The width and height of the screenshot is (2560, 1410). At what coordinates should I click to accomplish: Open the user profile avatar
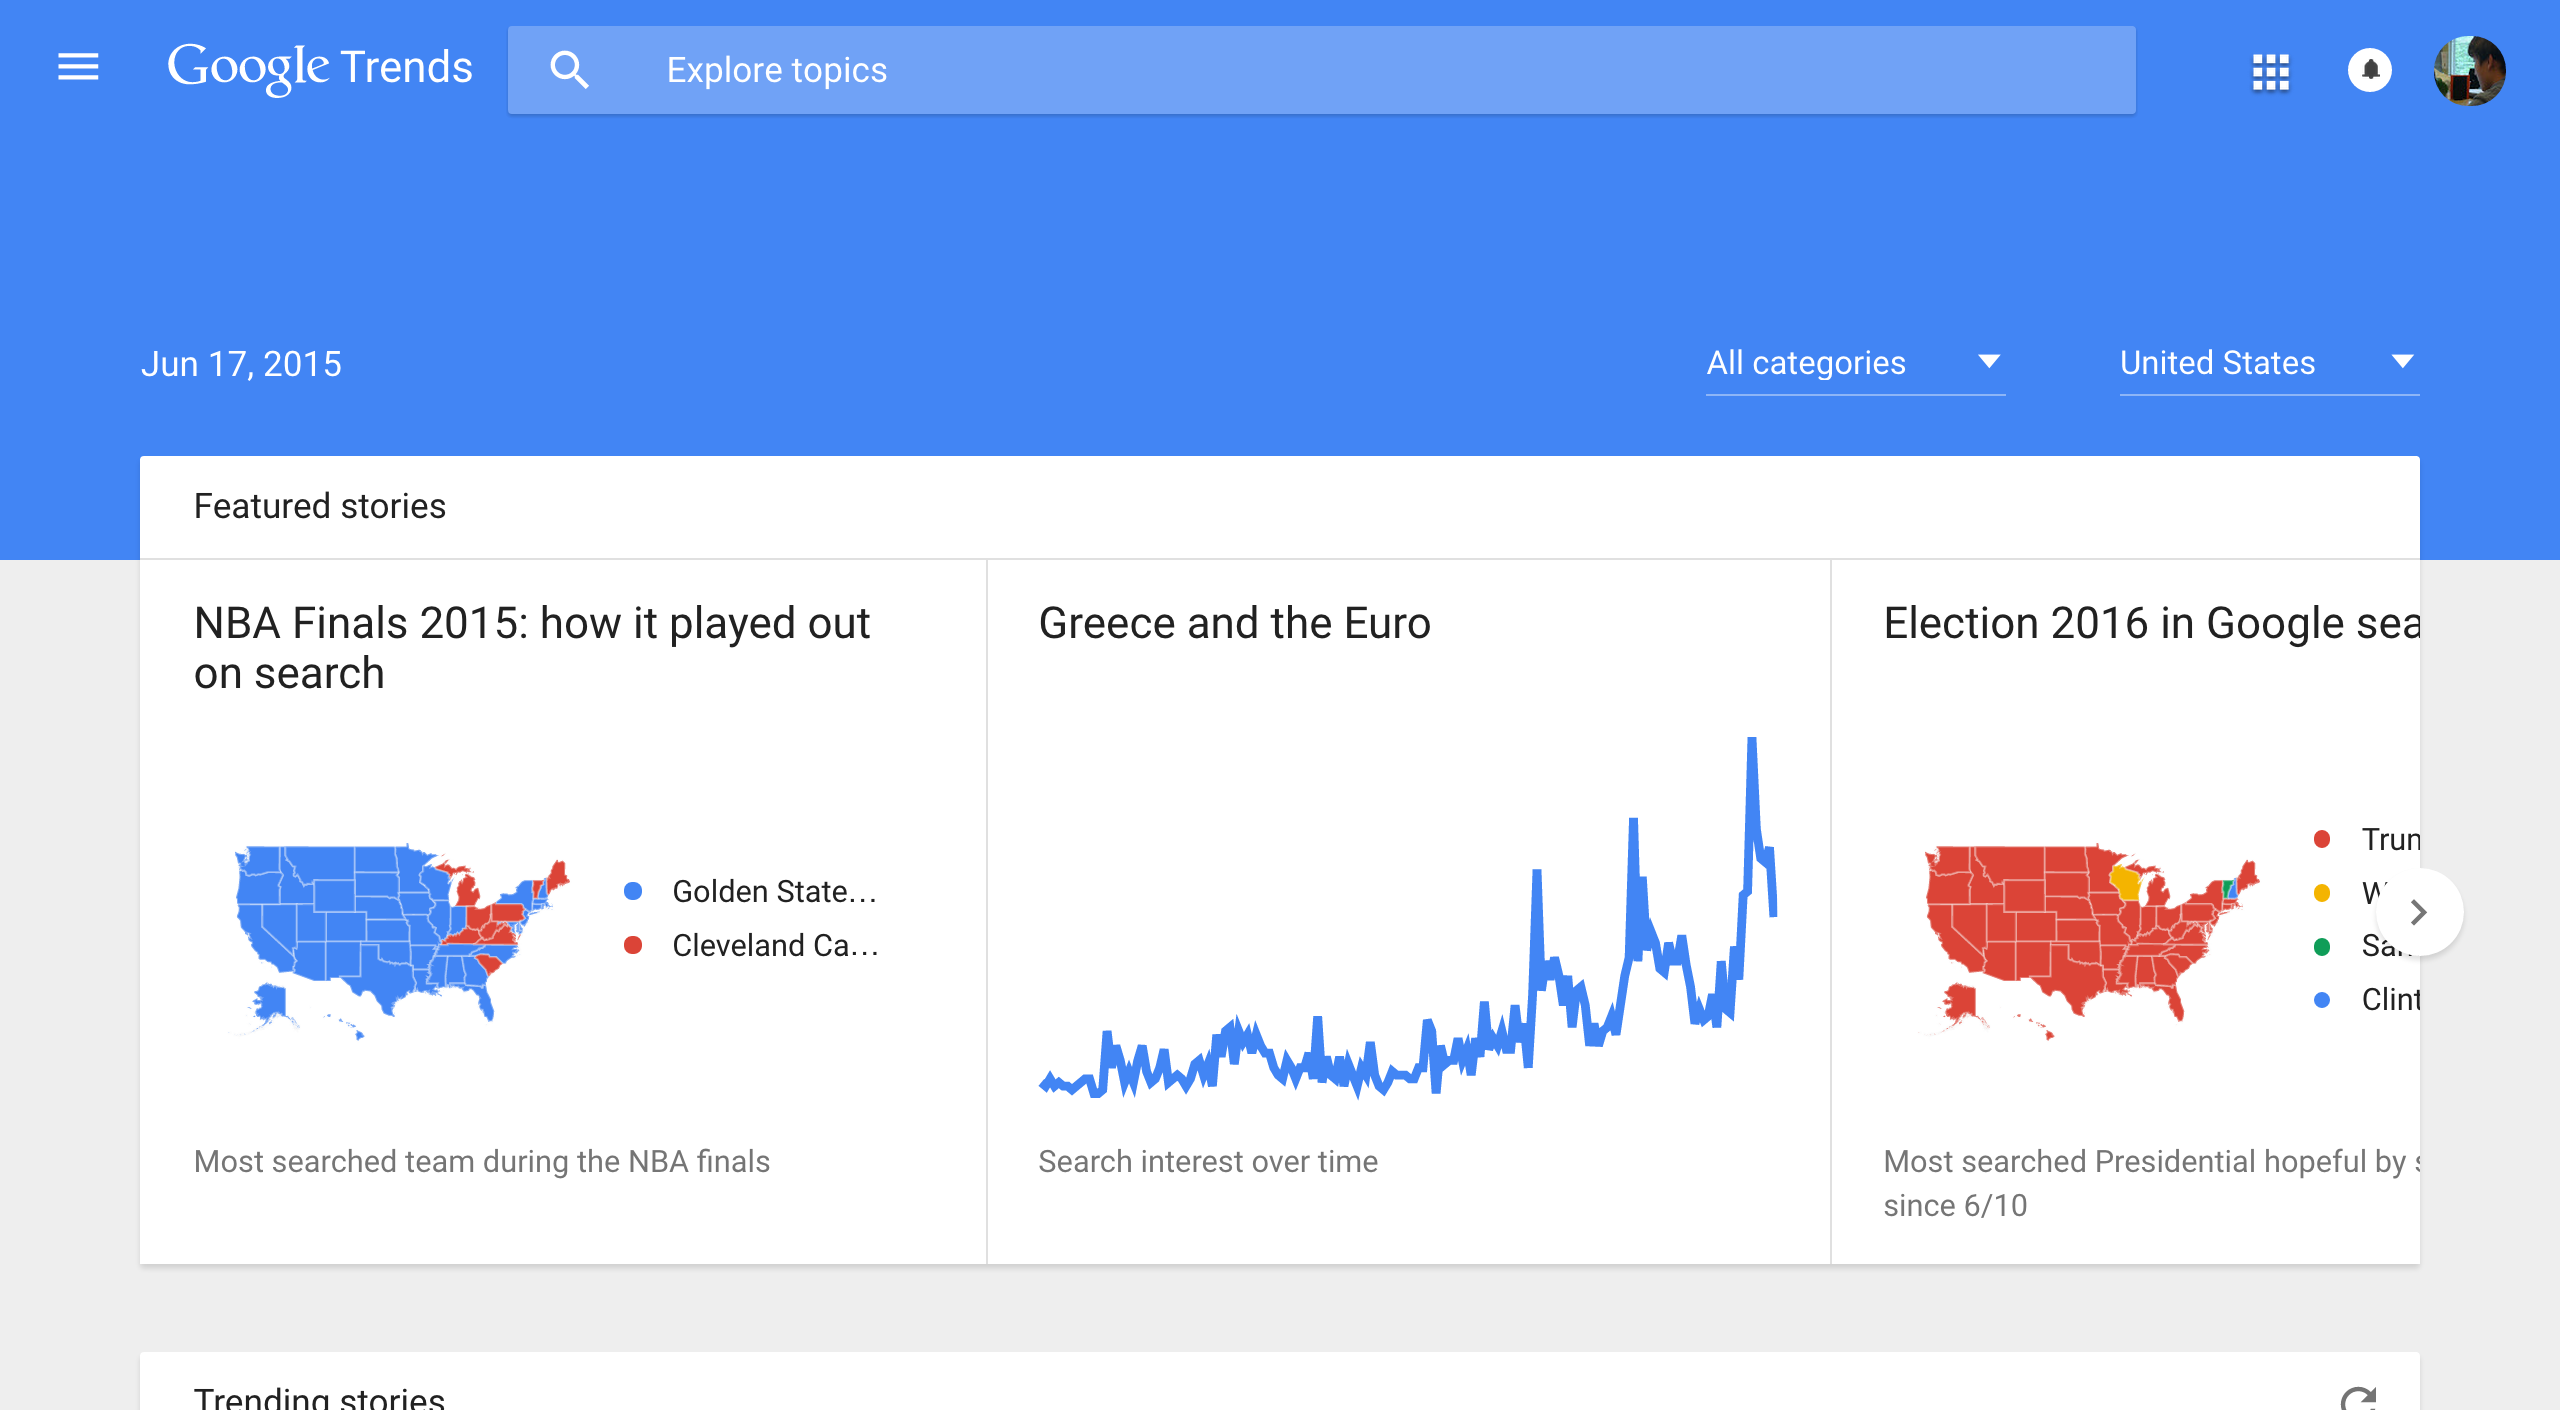coord(2469,71)
